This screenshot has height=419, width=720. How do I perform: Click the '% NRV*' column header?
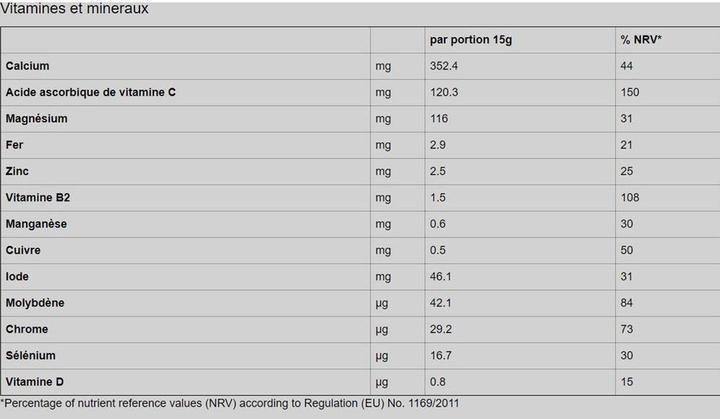[x=641, y=40]
